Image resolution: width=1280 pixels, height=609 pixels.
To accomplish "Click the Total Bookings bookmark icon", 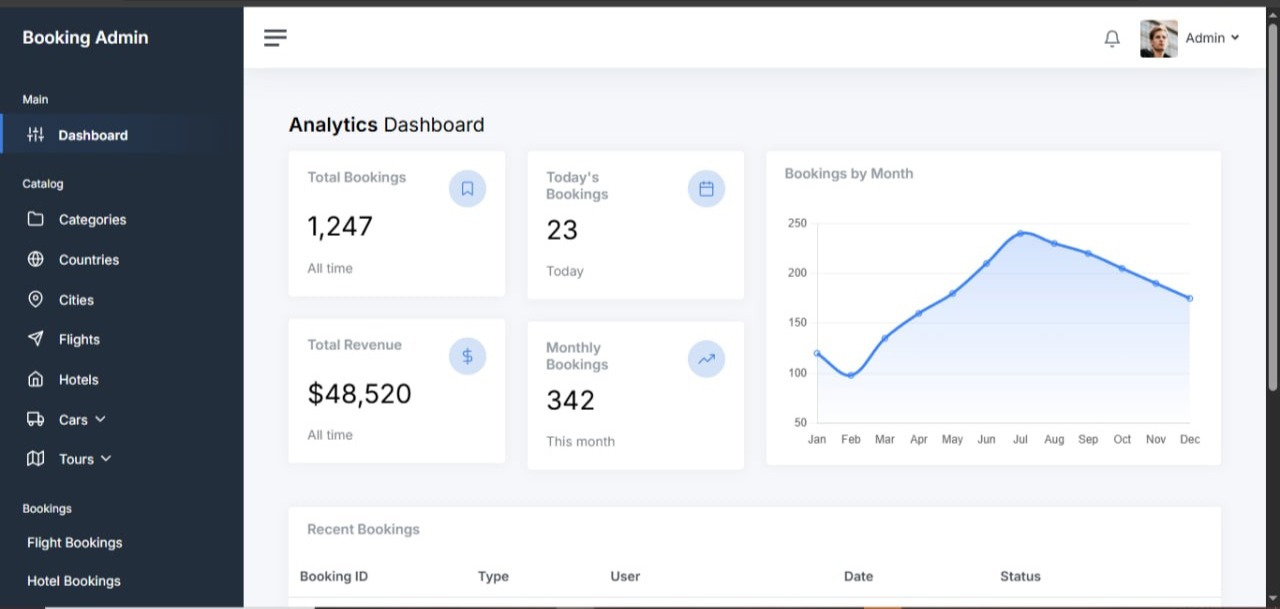I will point(467,188).
